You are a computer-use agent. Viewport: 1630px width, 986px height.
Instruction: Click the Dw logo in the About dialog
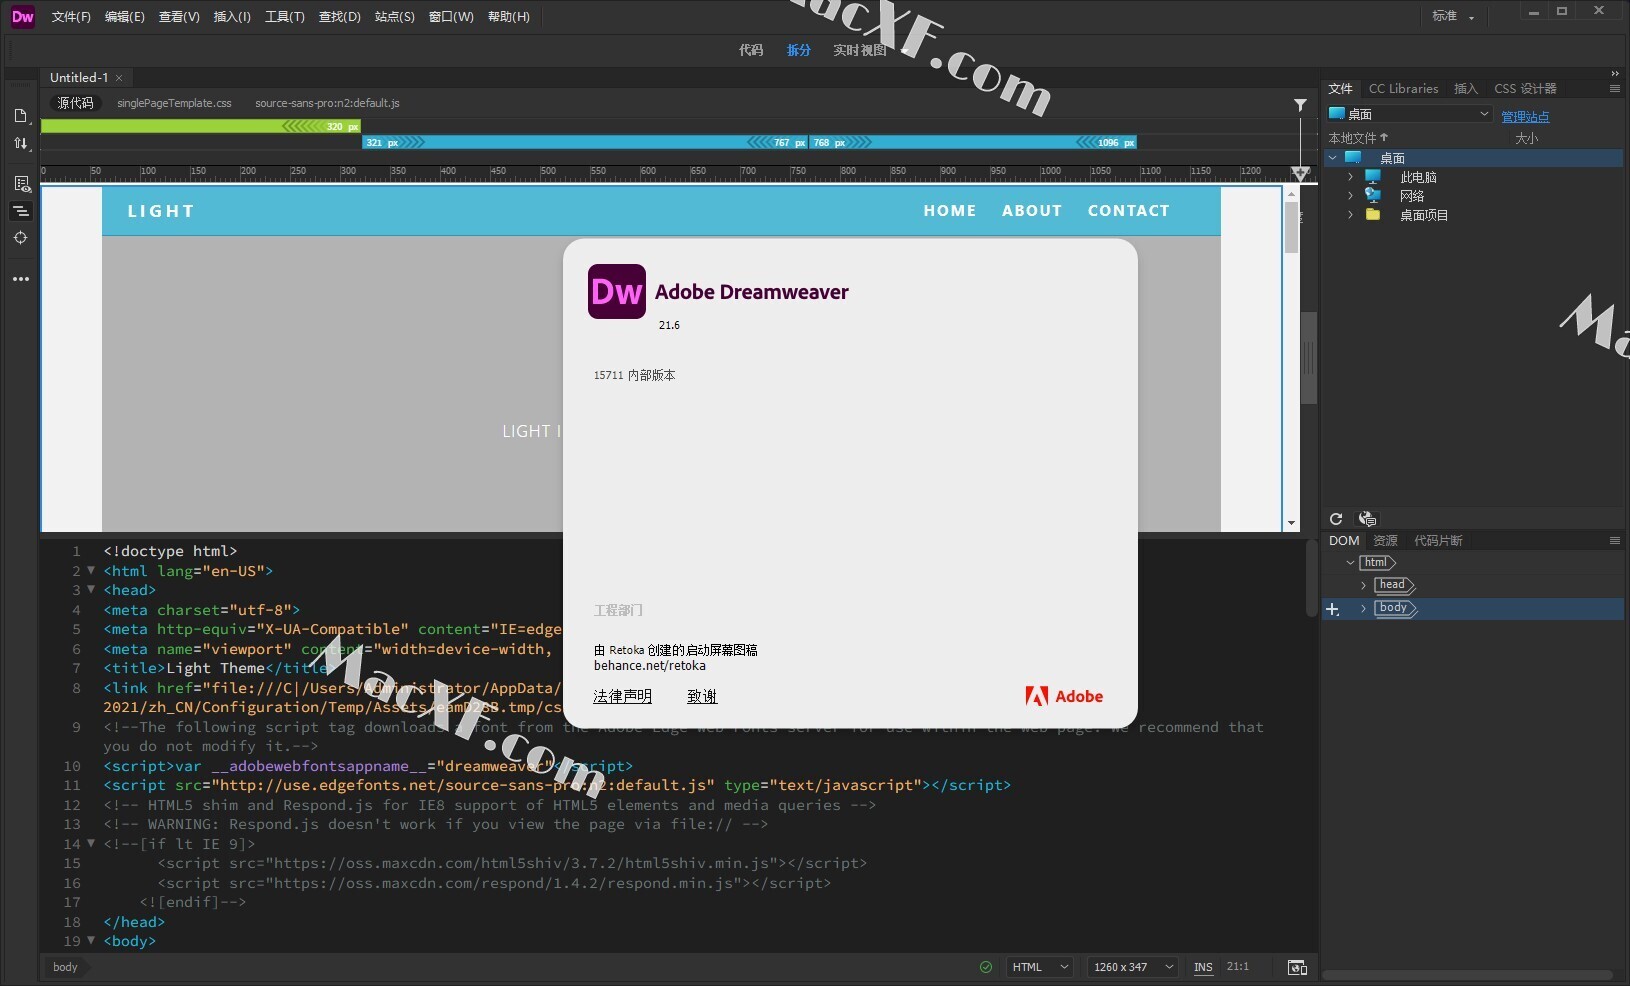pos(616,291)
